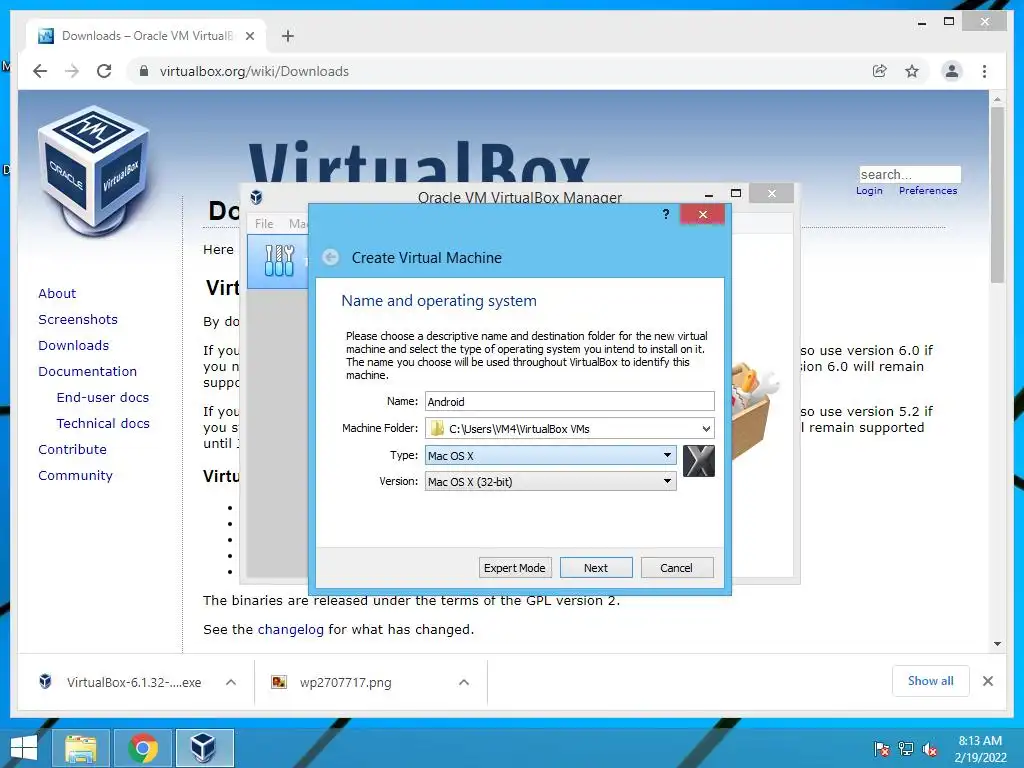Open Contribute link in sidebar
This screenshot has width=1024, height=768.
pos(72,449)
